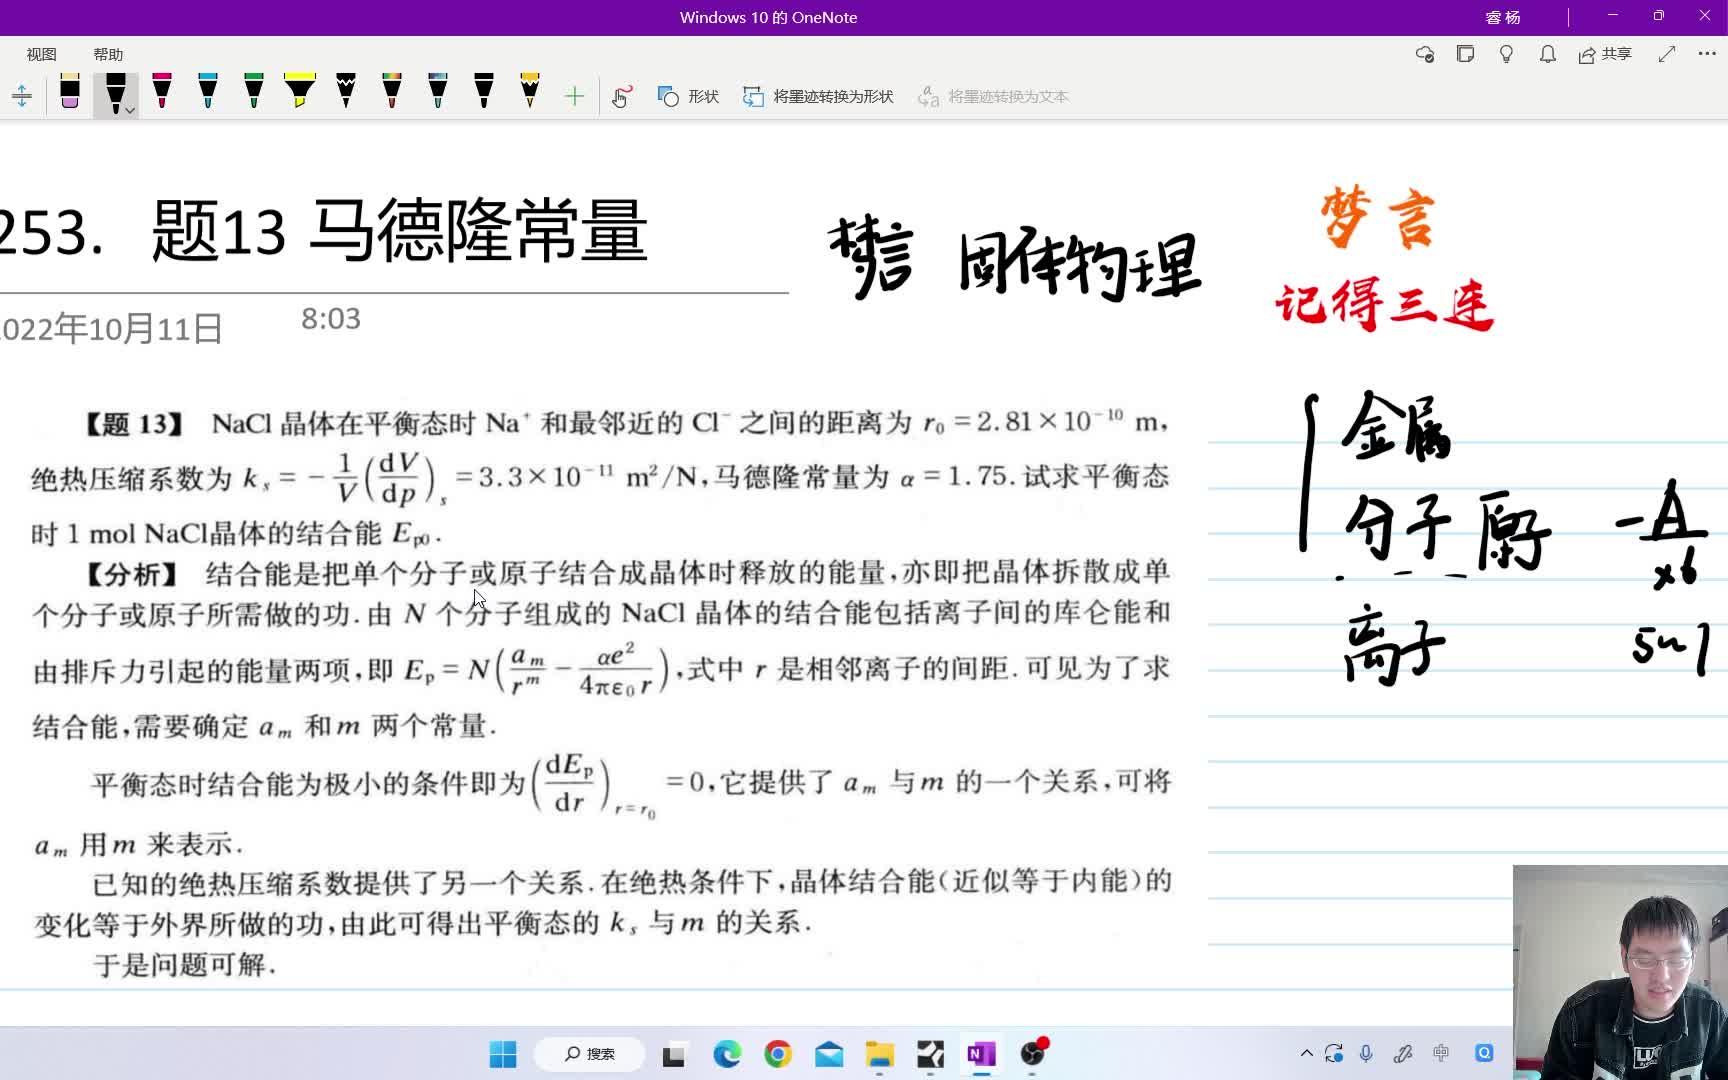1728x1080 pixels.
Task: Click 将墨迹转换为文本 ink-to-text button
Action: click(x=994, y=96)
